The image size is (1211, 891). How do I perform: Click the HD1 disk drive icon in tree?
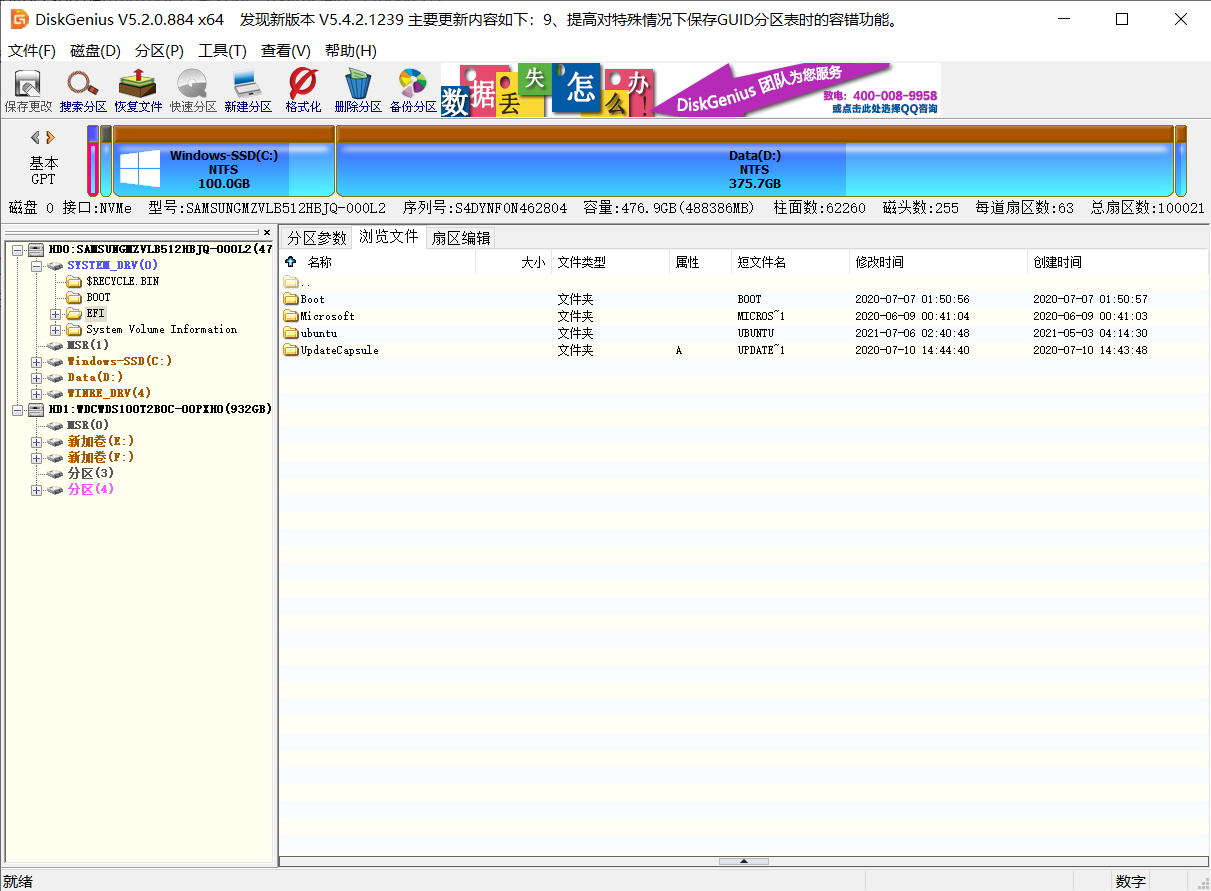click(36, 409)
